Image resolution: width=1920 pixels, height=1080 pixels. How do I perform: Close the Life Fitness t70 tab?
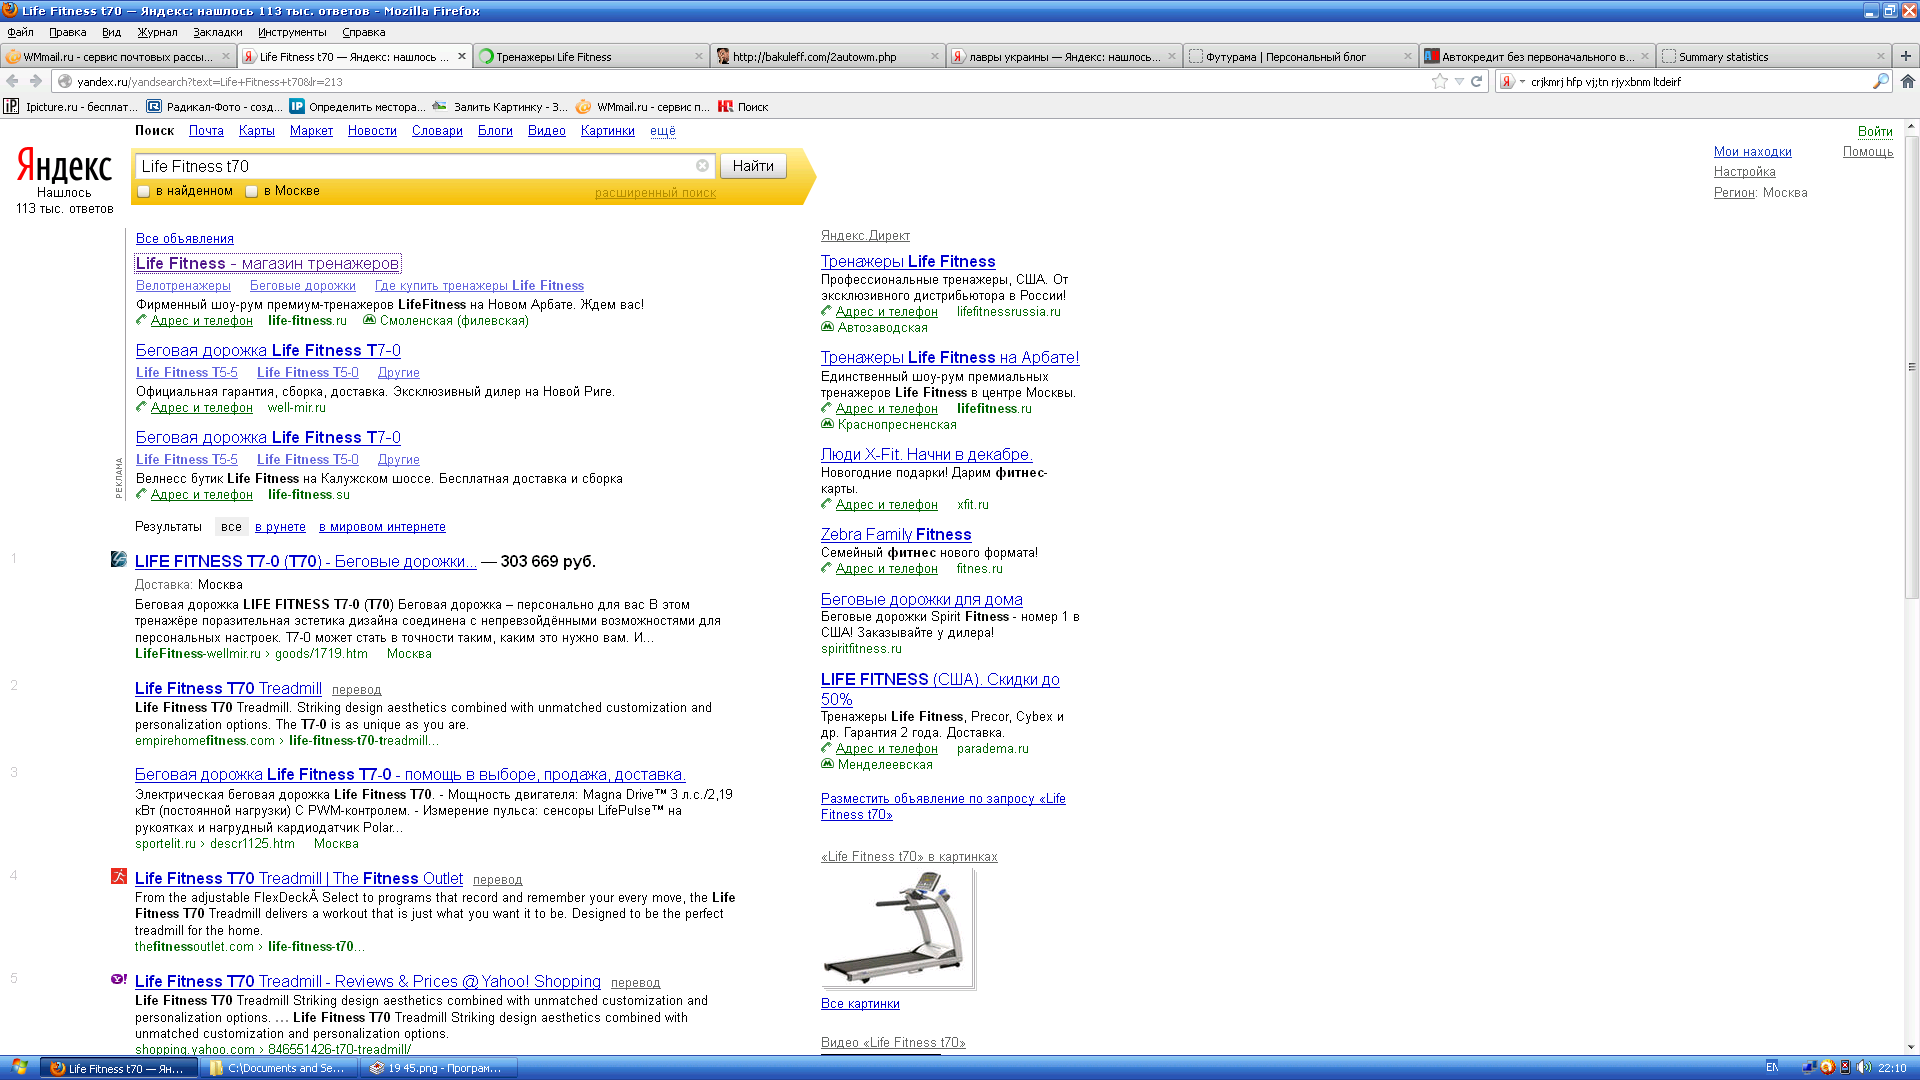(x=462, y=56)
